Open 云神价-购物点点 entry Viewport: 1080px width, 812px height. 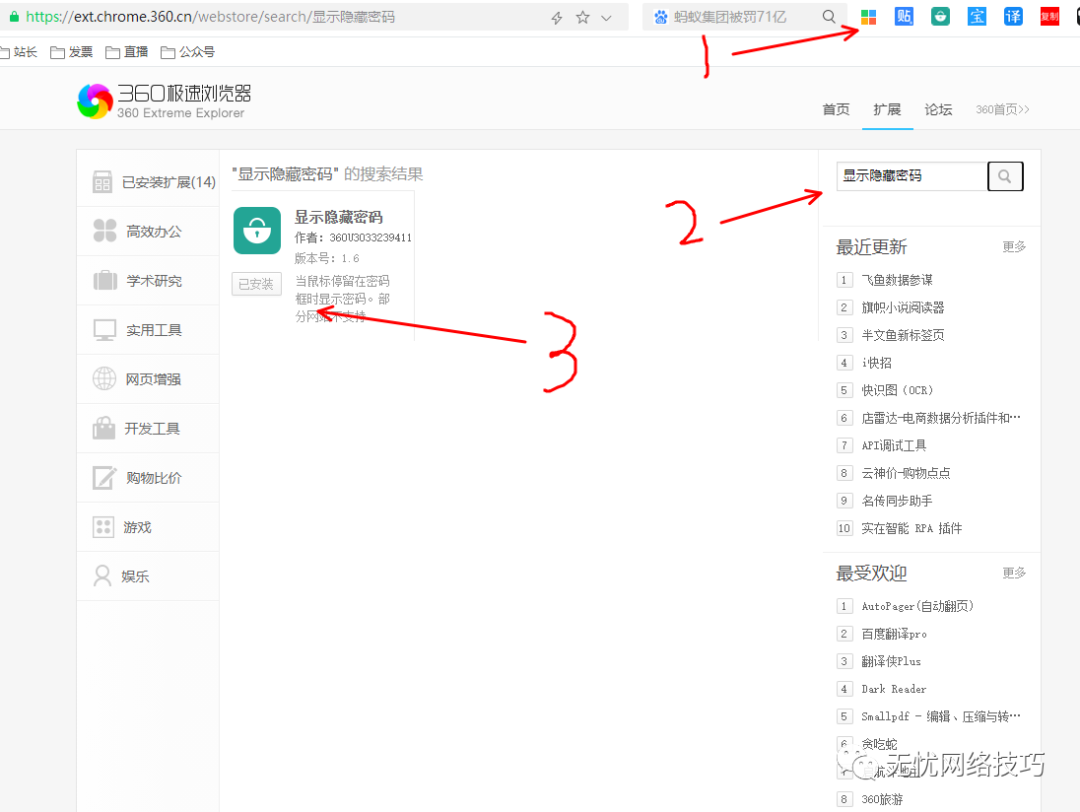pos(906,473)
